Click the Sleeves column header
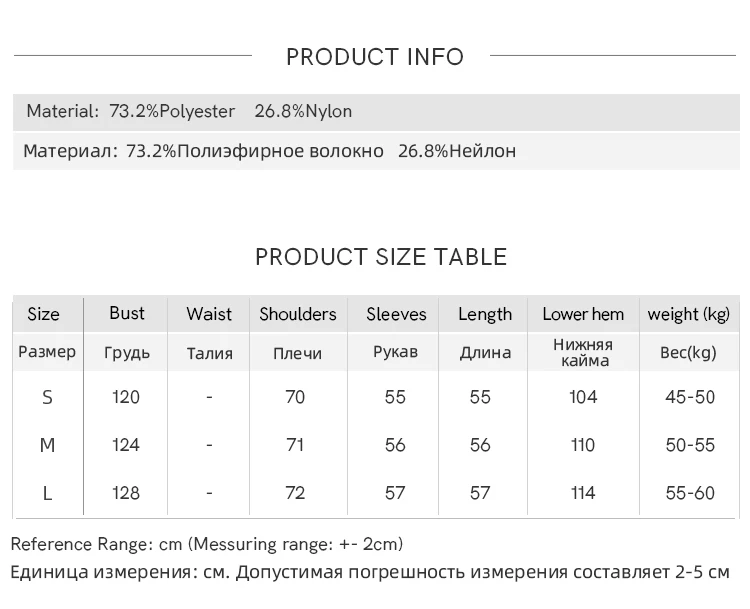The height and width of the screenshot is (609, 750). (x=396, y=314)
